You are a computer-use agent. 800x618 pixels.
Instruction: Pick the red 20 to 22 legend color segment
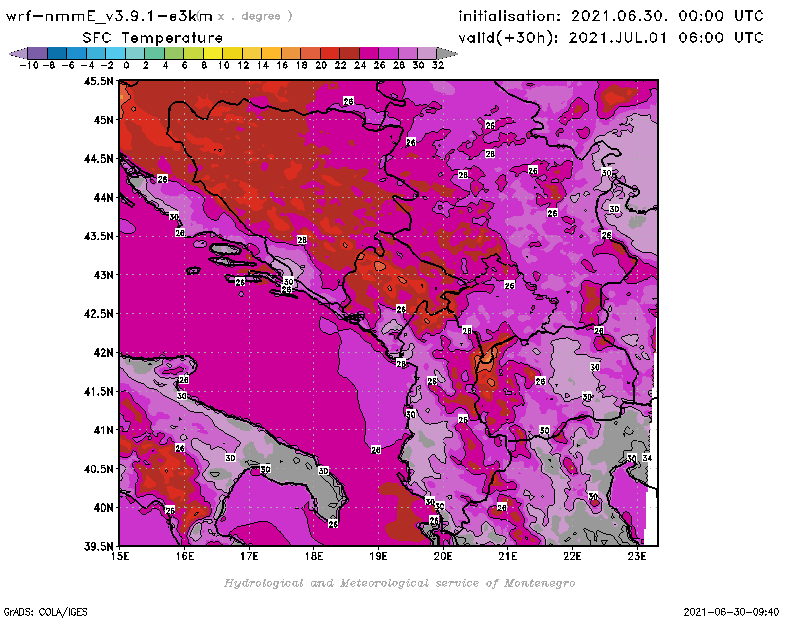click(x=330, y=53)
